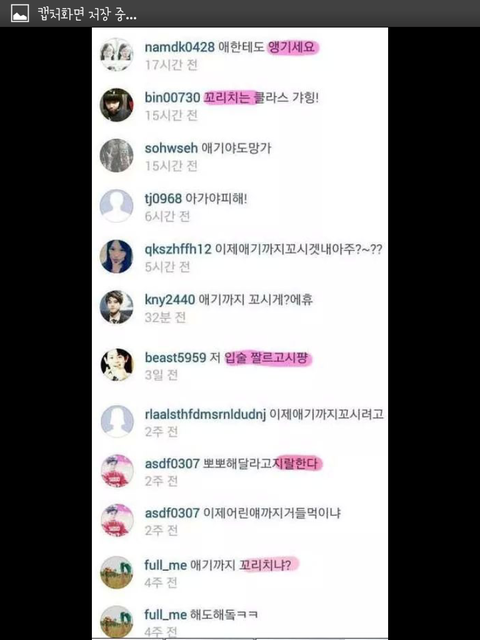The image size is (480, 640).
Task: Open username link namdk0428
Action: (x=180, y=47)
